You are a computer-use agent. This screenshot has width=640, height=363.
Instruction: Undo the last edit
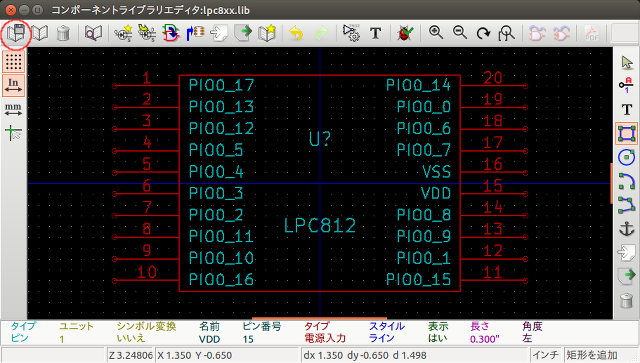pyautogui.click(x=296, y=33)
